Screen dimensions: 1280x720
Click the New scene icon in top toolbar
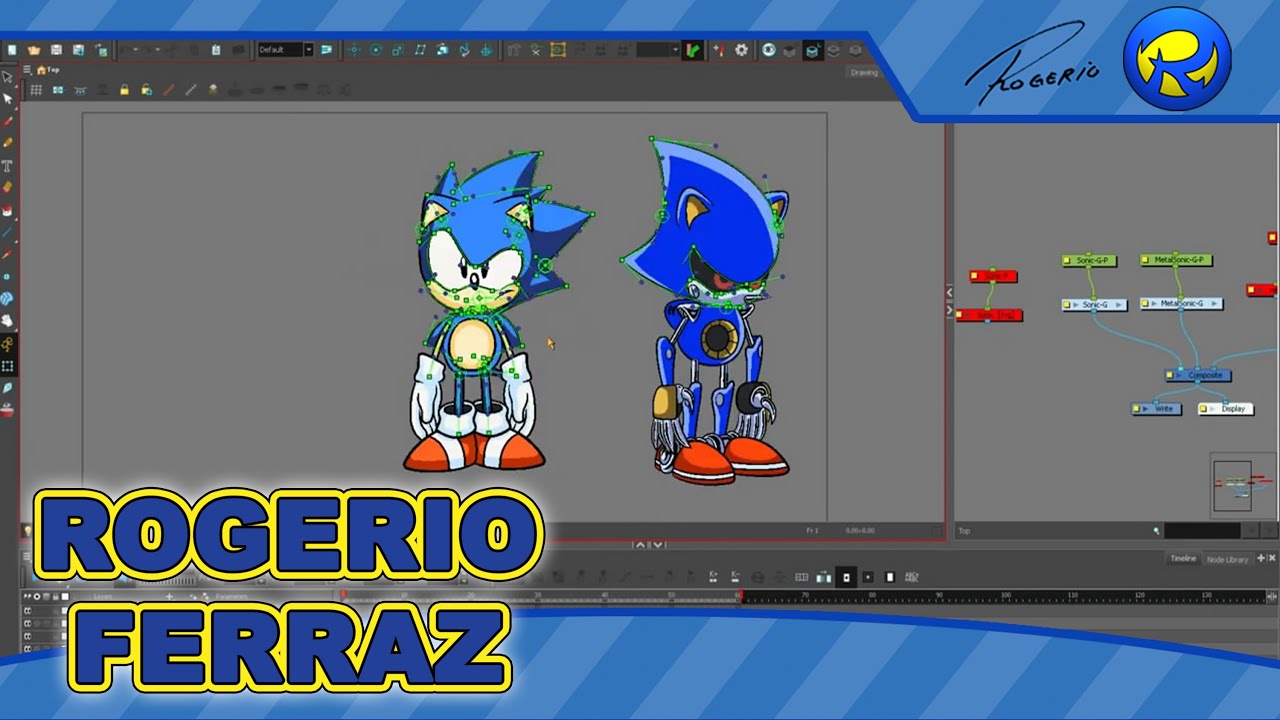click(12, 49)
